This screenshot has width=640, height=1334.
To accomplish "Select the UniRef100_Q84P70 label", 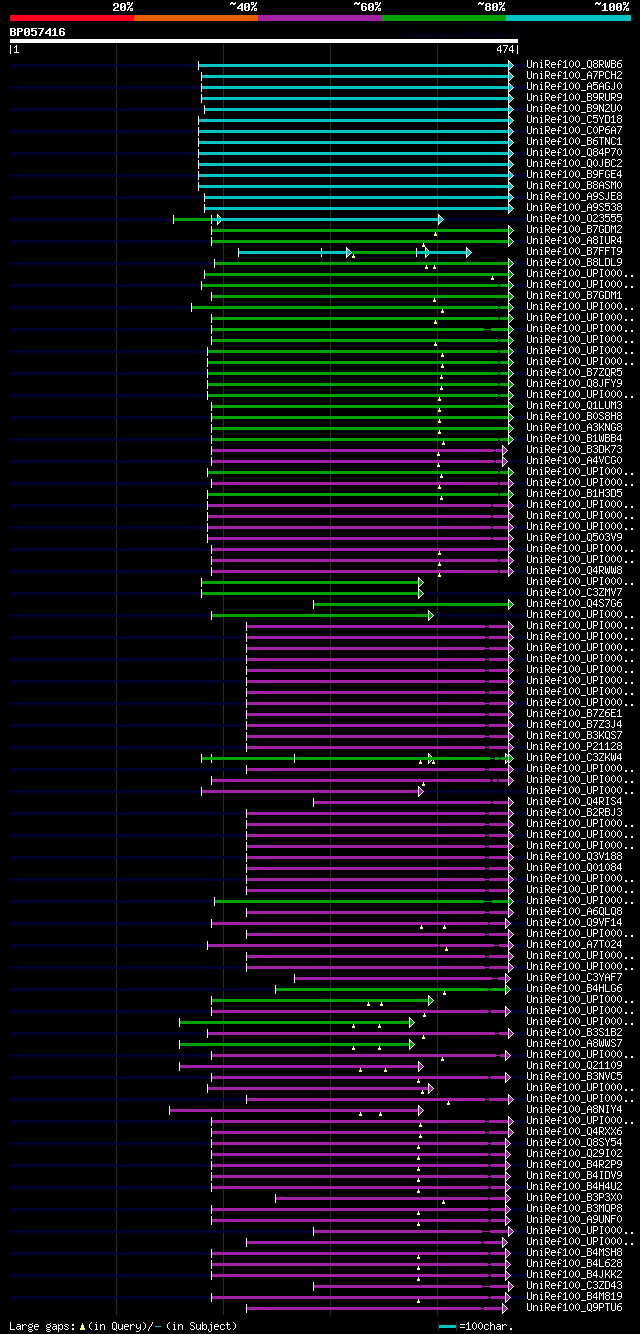I will coord(574,152).
